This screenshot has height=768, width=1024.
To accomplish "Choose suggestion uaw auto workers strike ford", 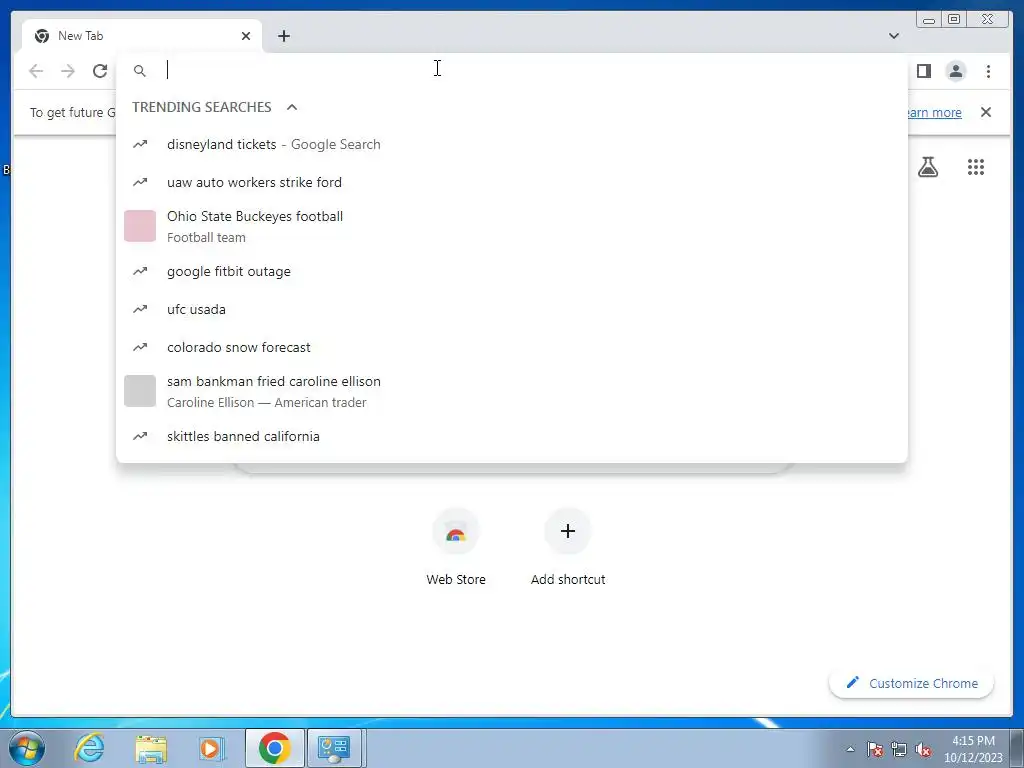I will pyautogui.click(x=511, y=182).
